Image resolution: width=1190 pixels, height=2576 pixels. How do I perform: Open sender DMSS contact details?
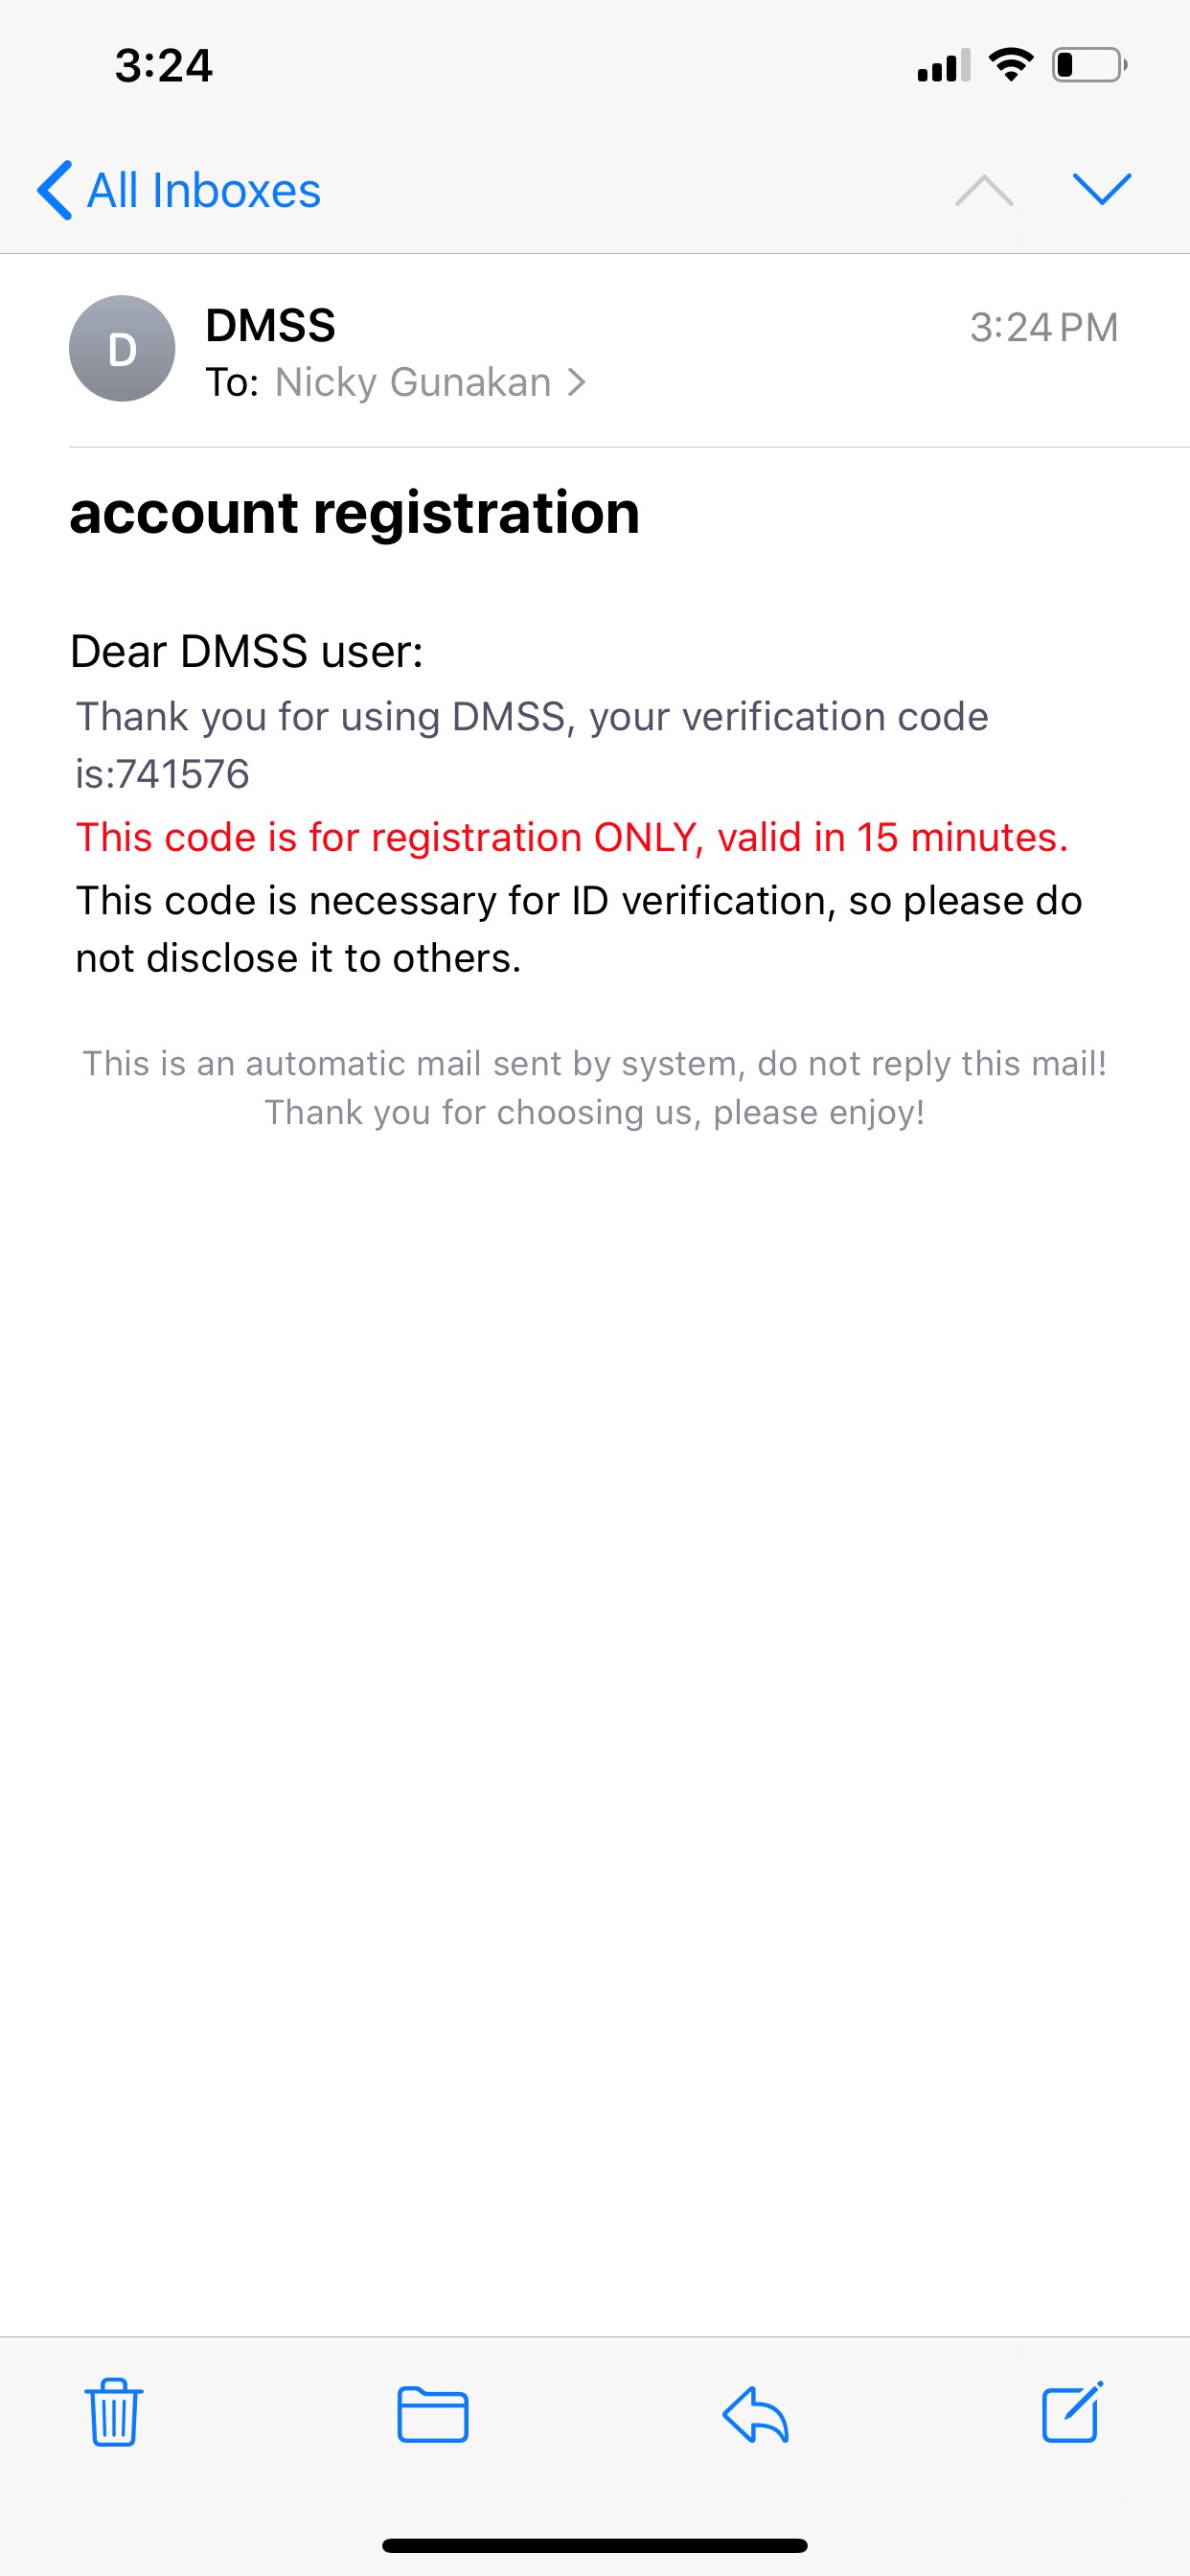coord(270,326)
